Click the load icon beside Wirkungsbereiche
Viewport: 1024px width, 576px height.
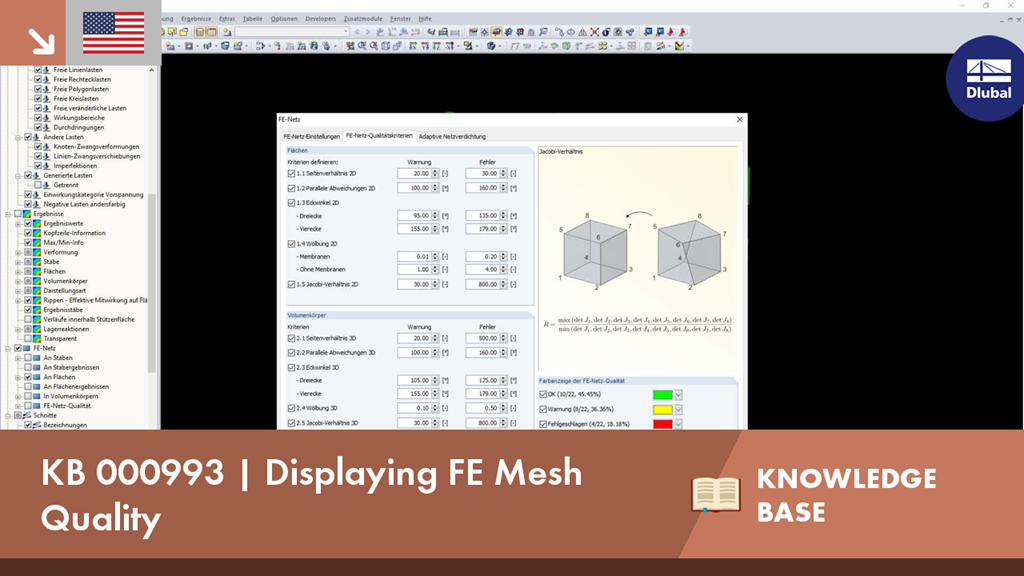click(x=47, y=118)
